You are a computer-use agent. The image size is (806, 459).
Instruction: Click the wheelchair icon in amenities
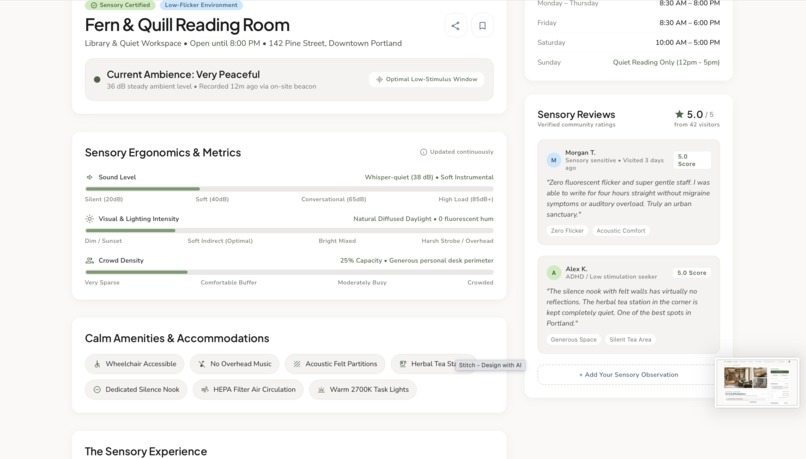point(97,364)
